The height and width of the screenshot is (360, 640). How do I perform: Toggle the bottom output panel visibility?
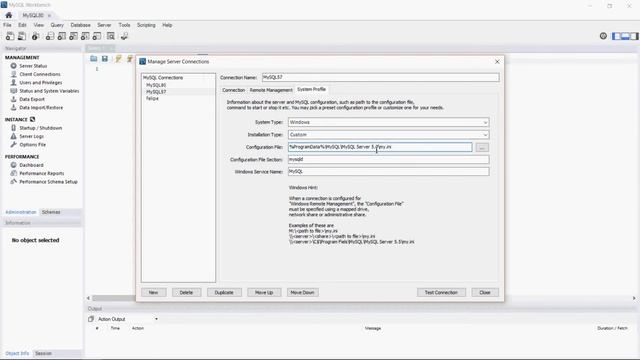point(625,36)
